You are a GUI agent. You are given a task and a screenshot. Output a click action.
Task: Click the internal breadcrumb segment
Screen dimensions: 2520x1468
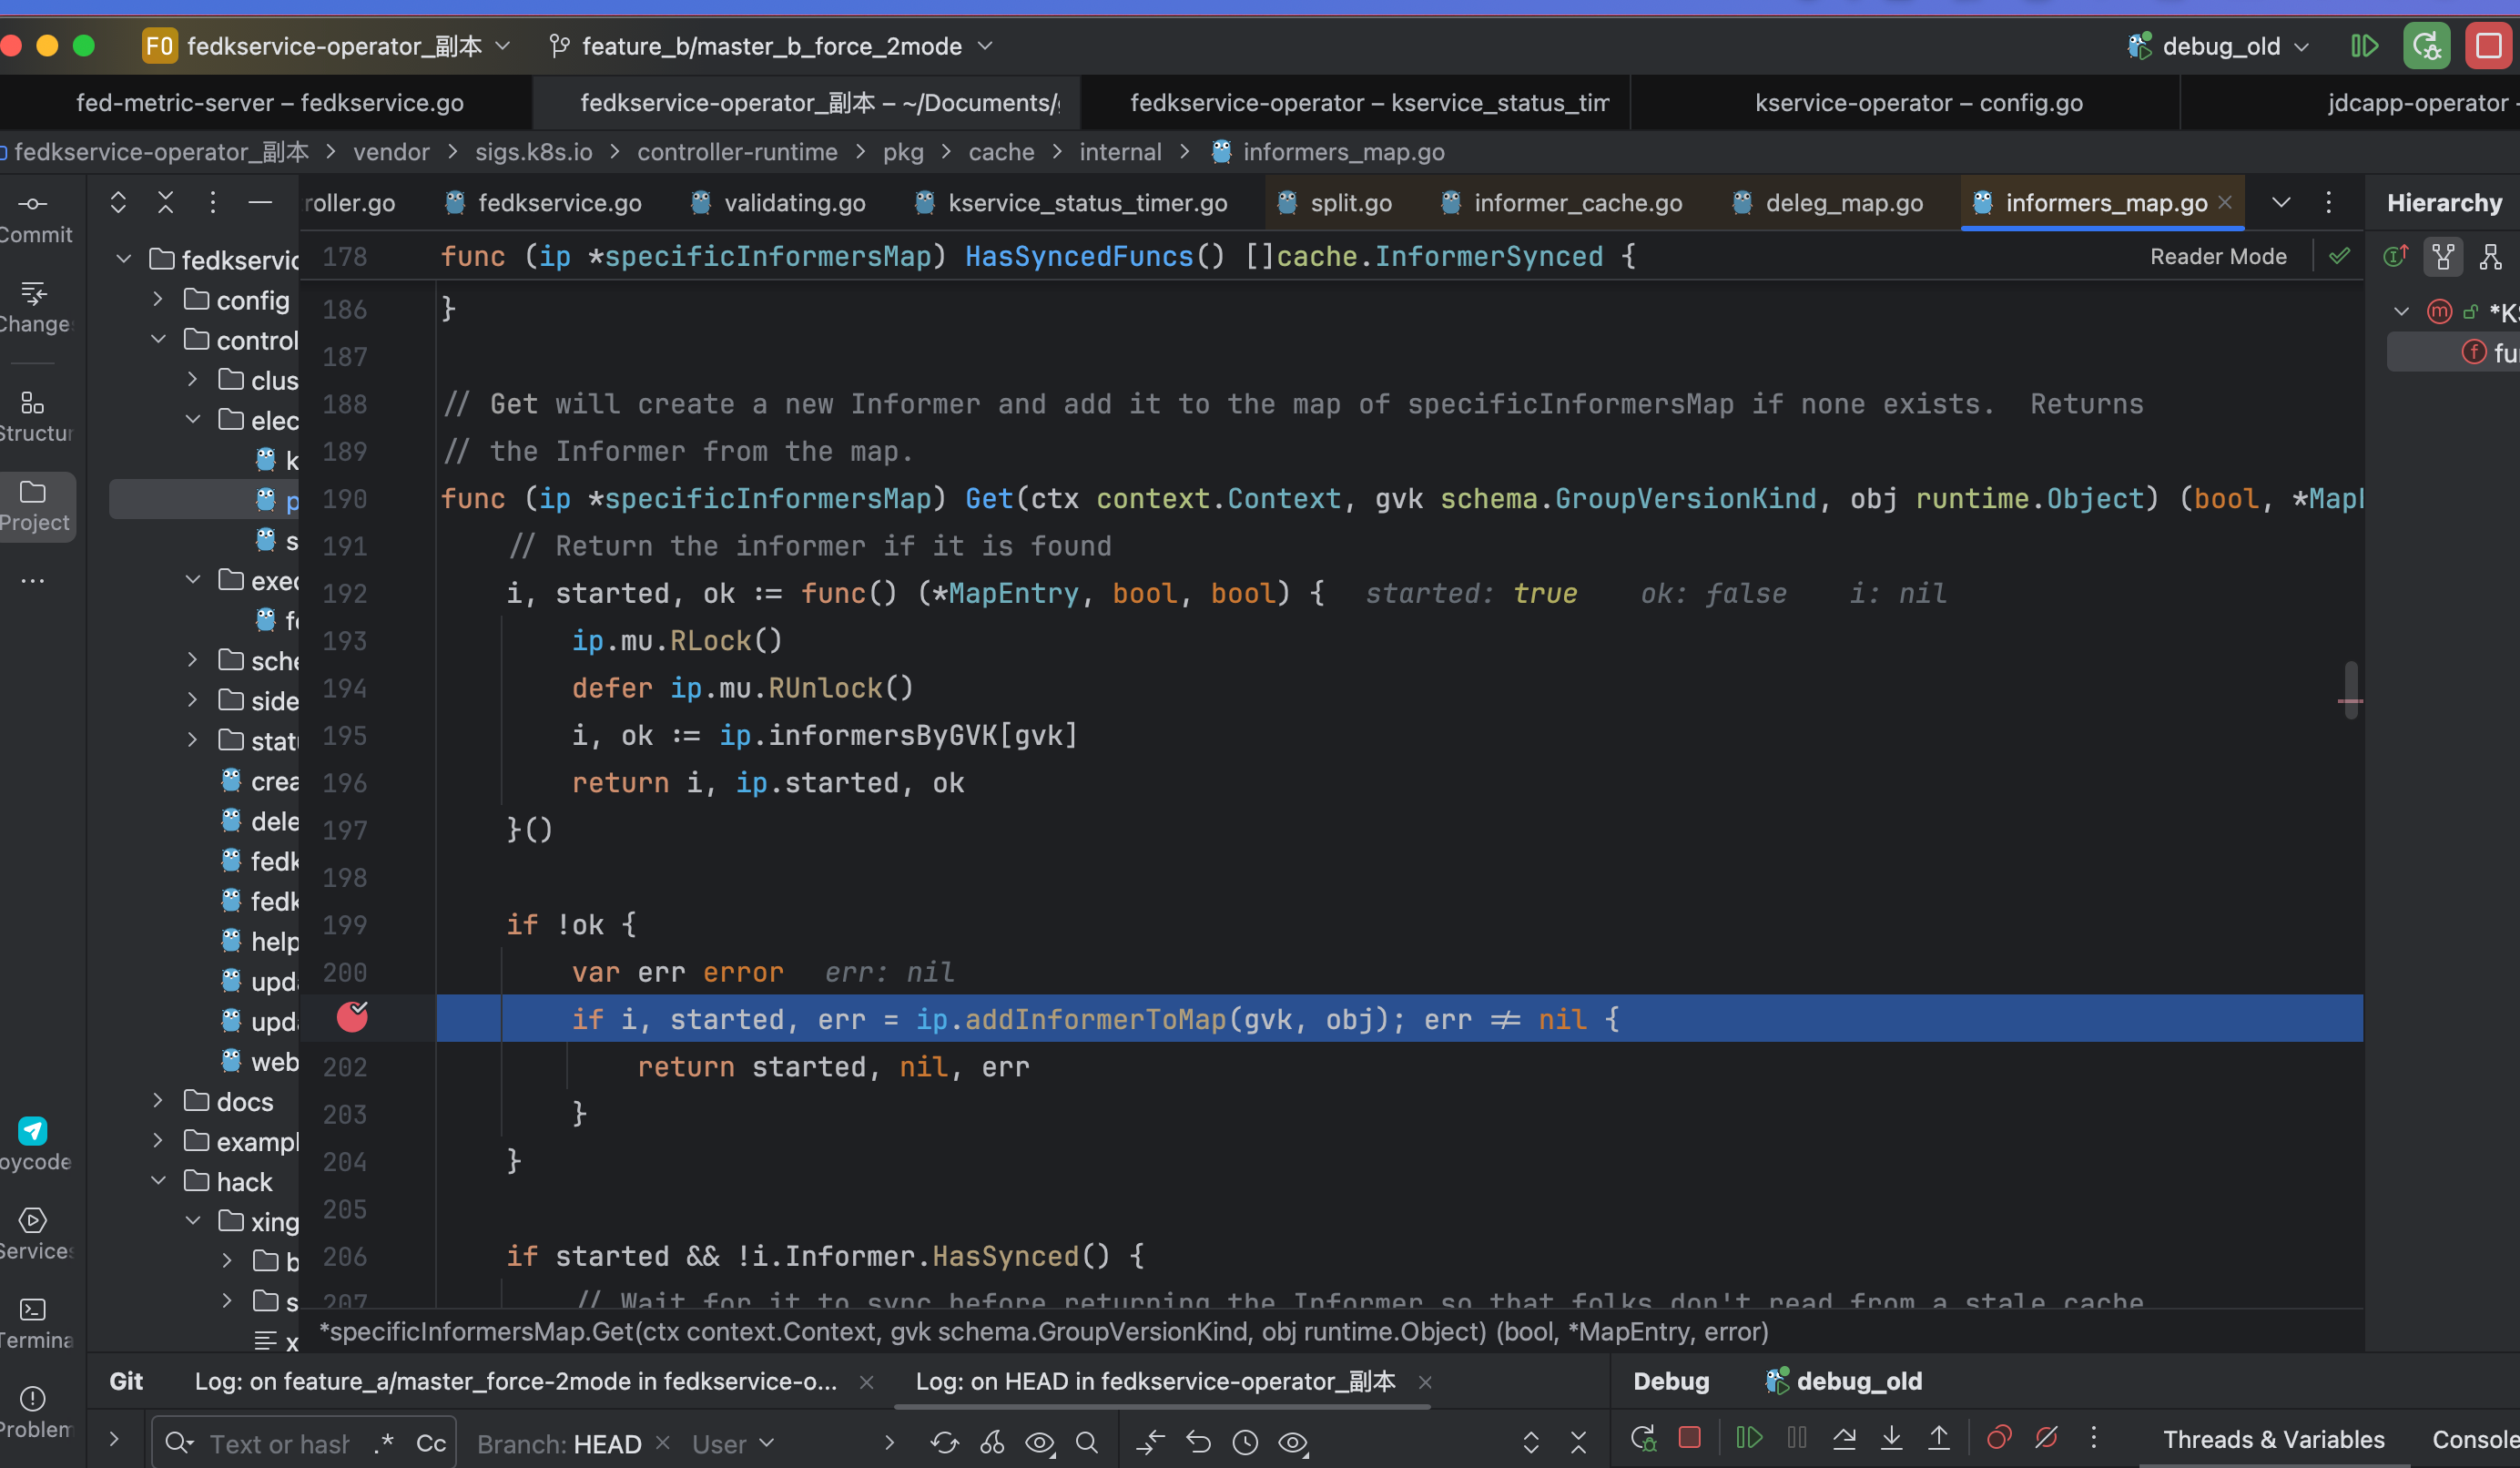coord(1120,152)
